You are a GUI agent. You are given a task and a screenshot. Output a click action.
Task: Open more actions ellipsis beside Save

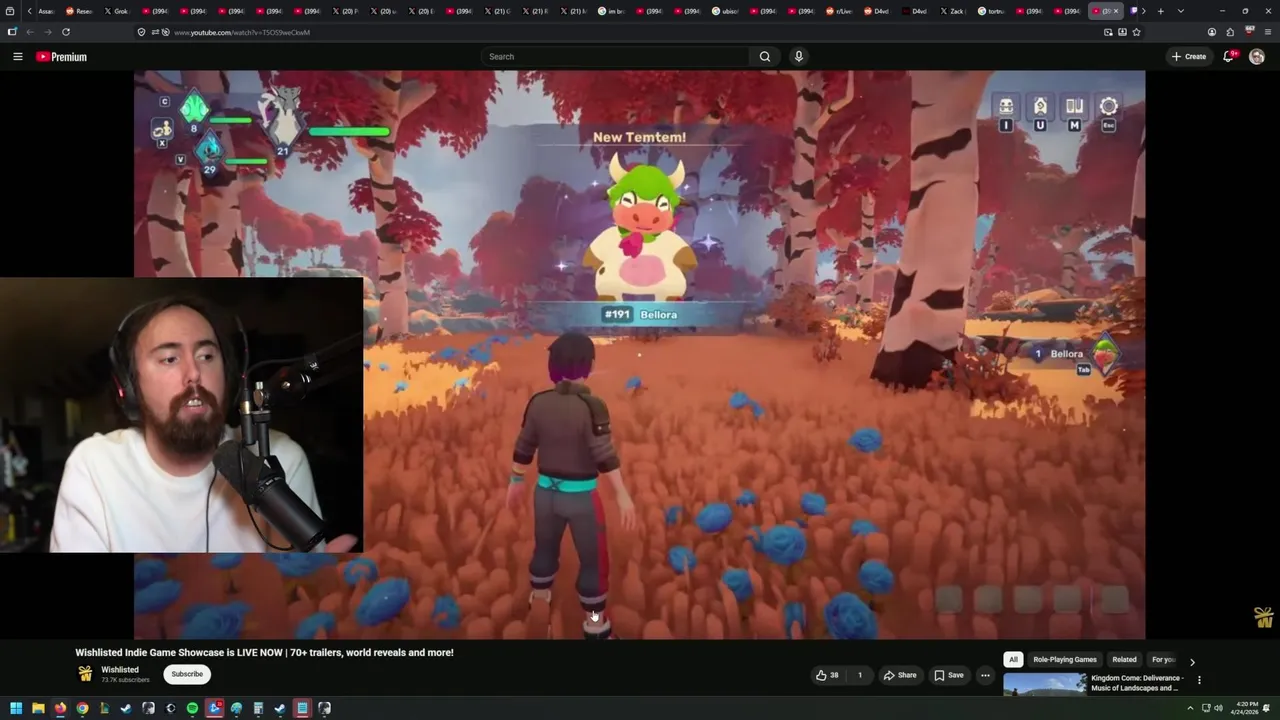[985, 675]
